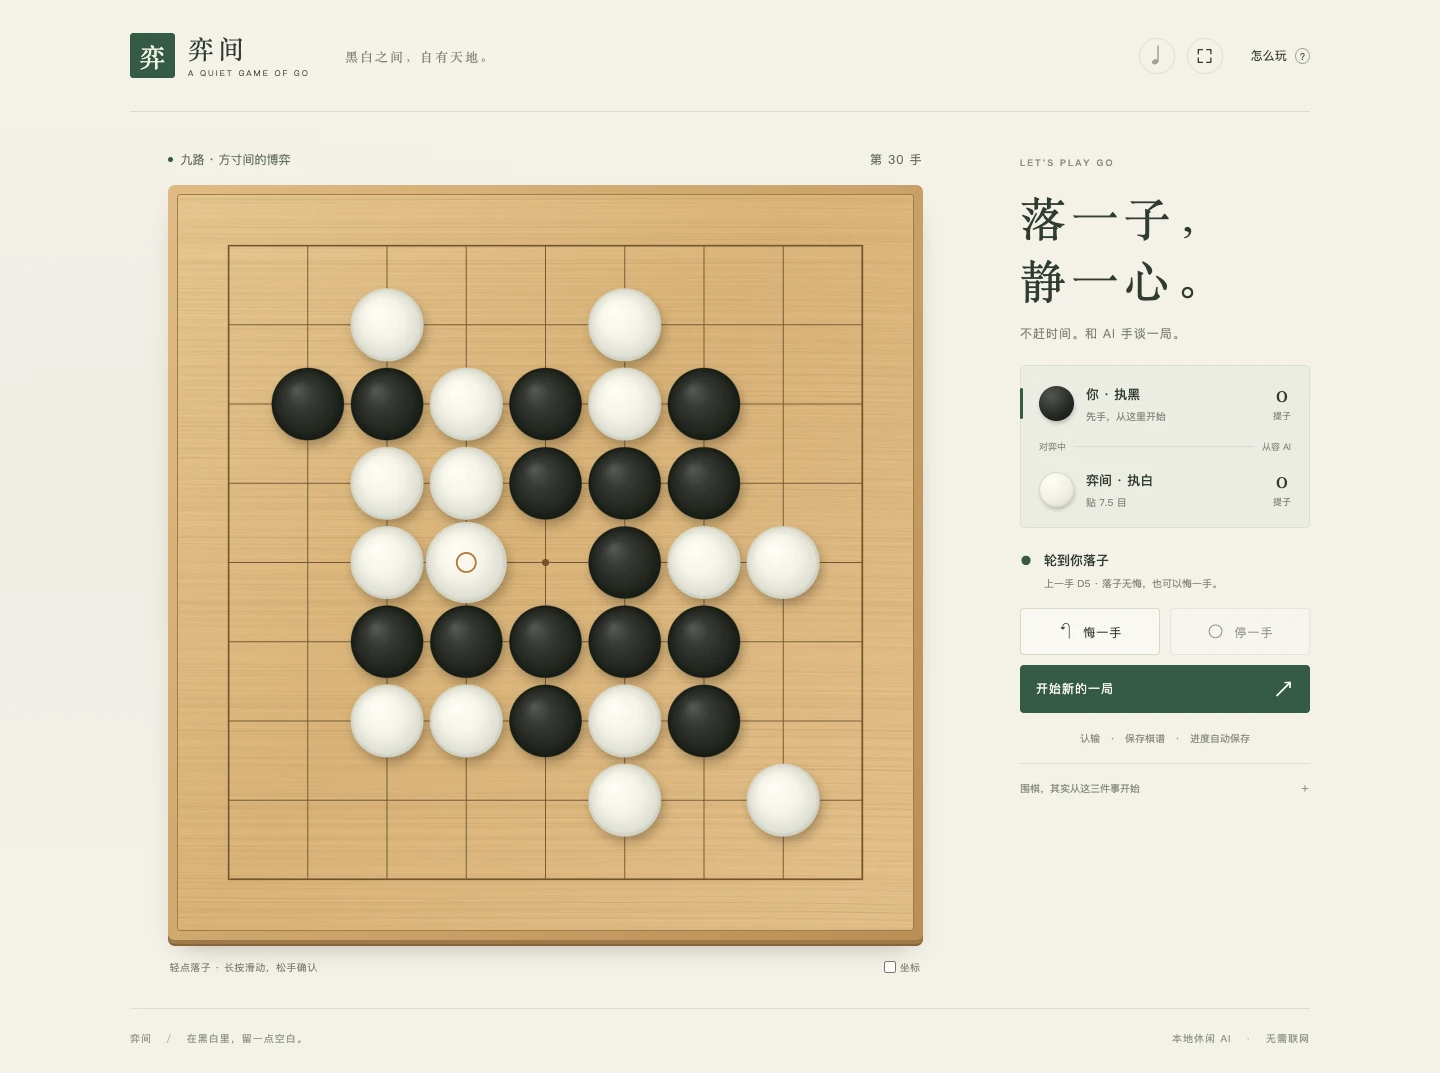The width and height of the screenshot is (1440, 1073).
Task: Click the last-move hint mentioning 上一手 D5
Action: (x=1133, y=584)
